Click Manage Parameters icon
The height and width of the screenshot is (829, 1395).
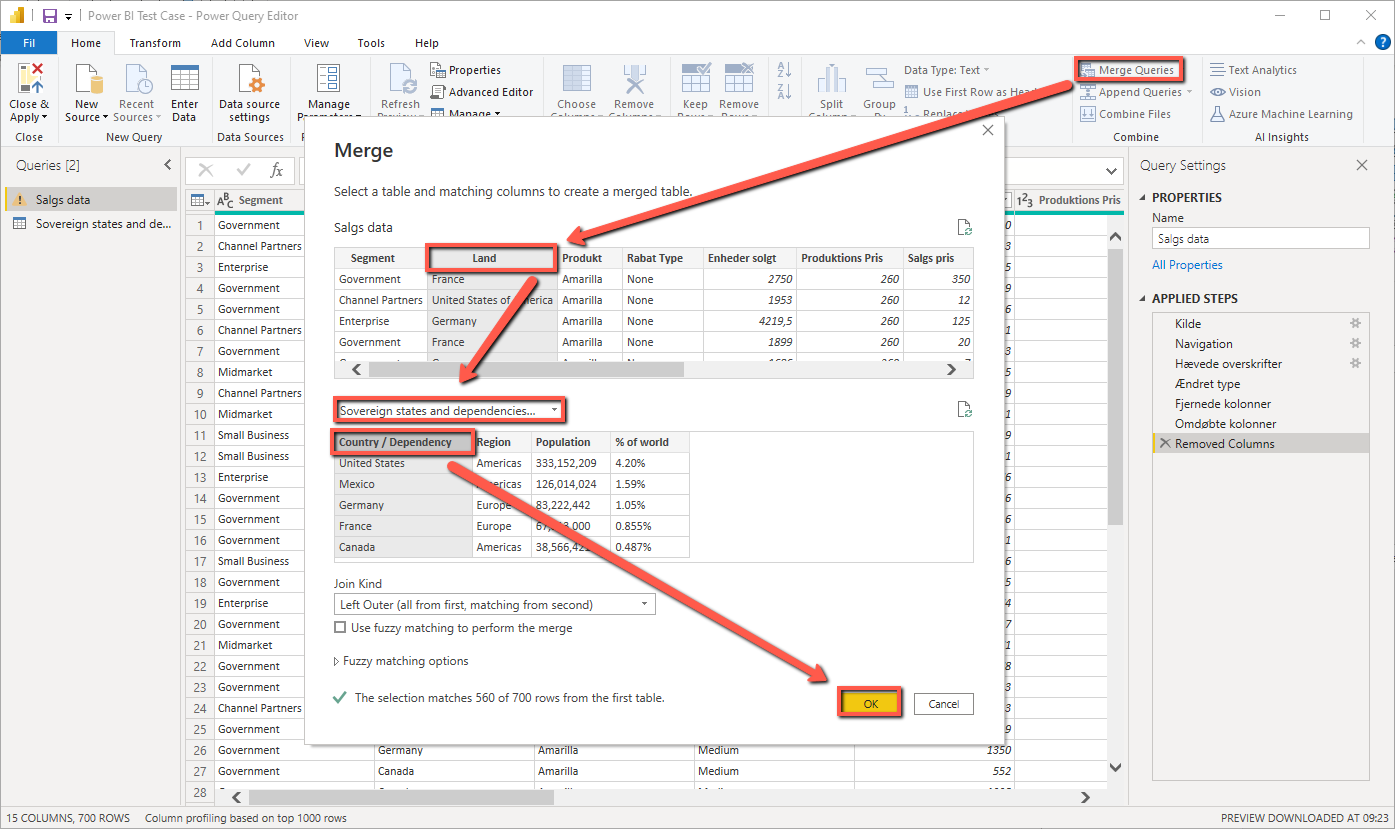(x=328, y=78)
